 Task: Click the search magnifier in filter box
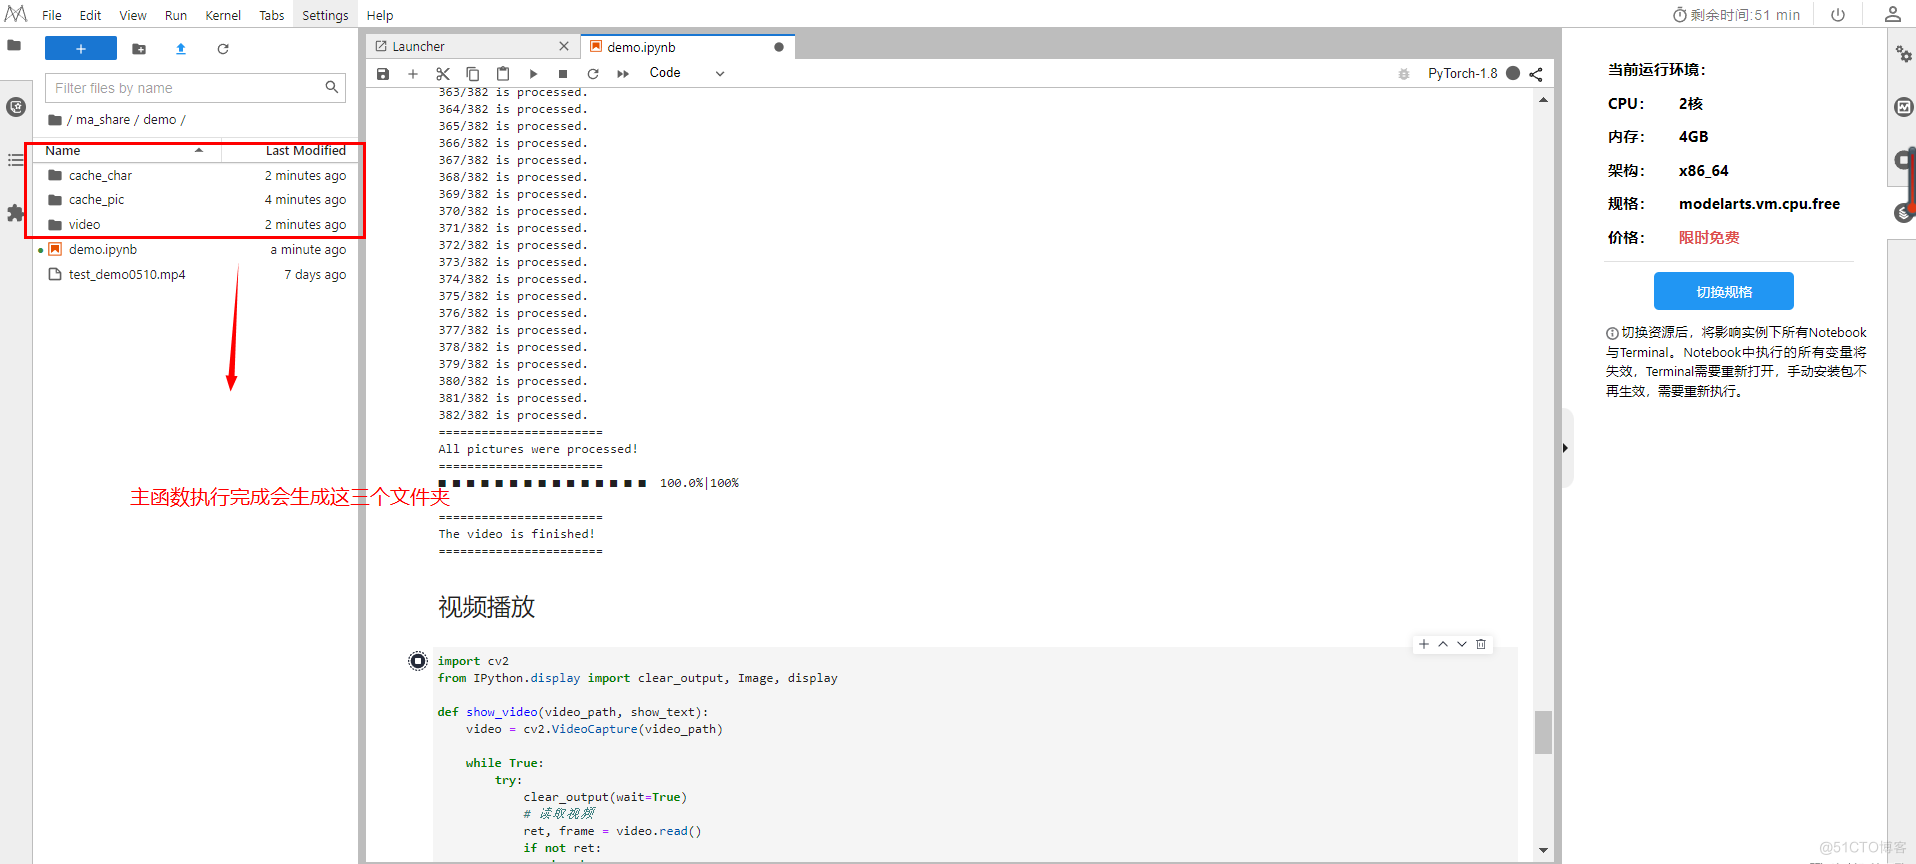pos(332,87)
